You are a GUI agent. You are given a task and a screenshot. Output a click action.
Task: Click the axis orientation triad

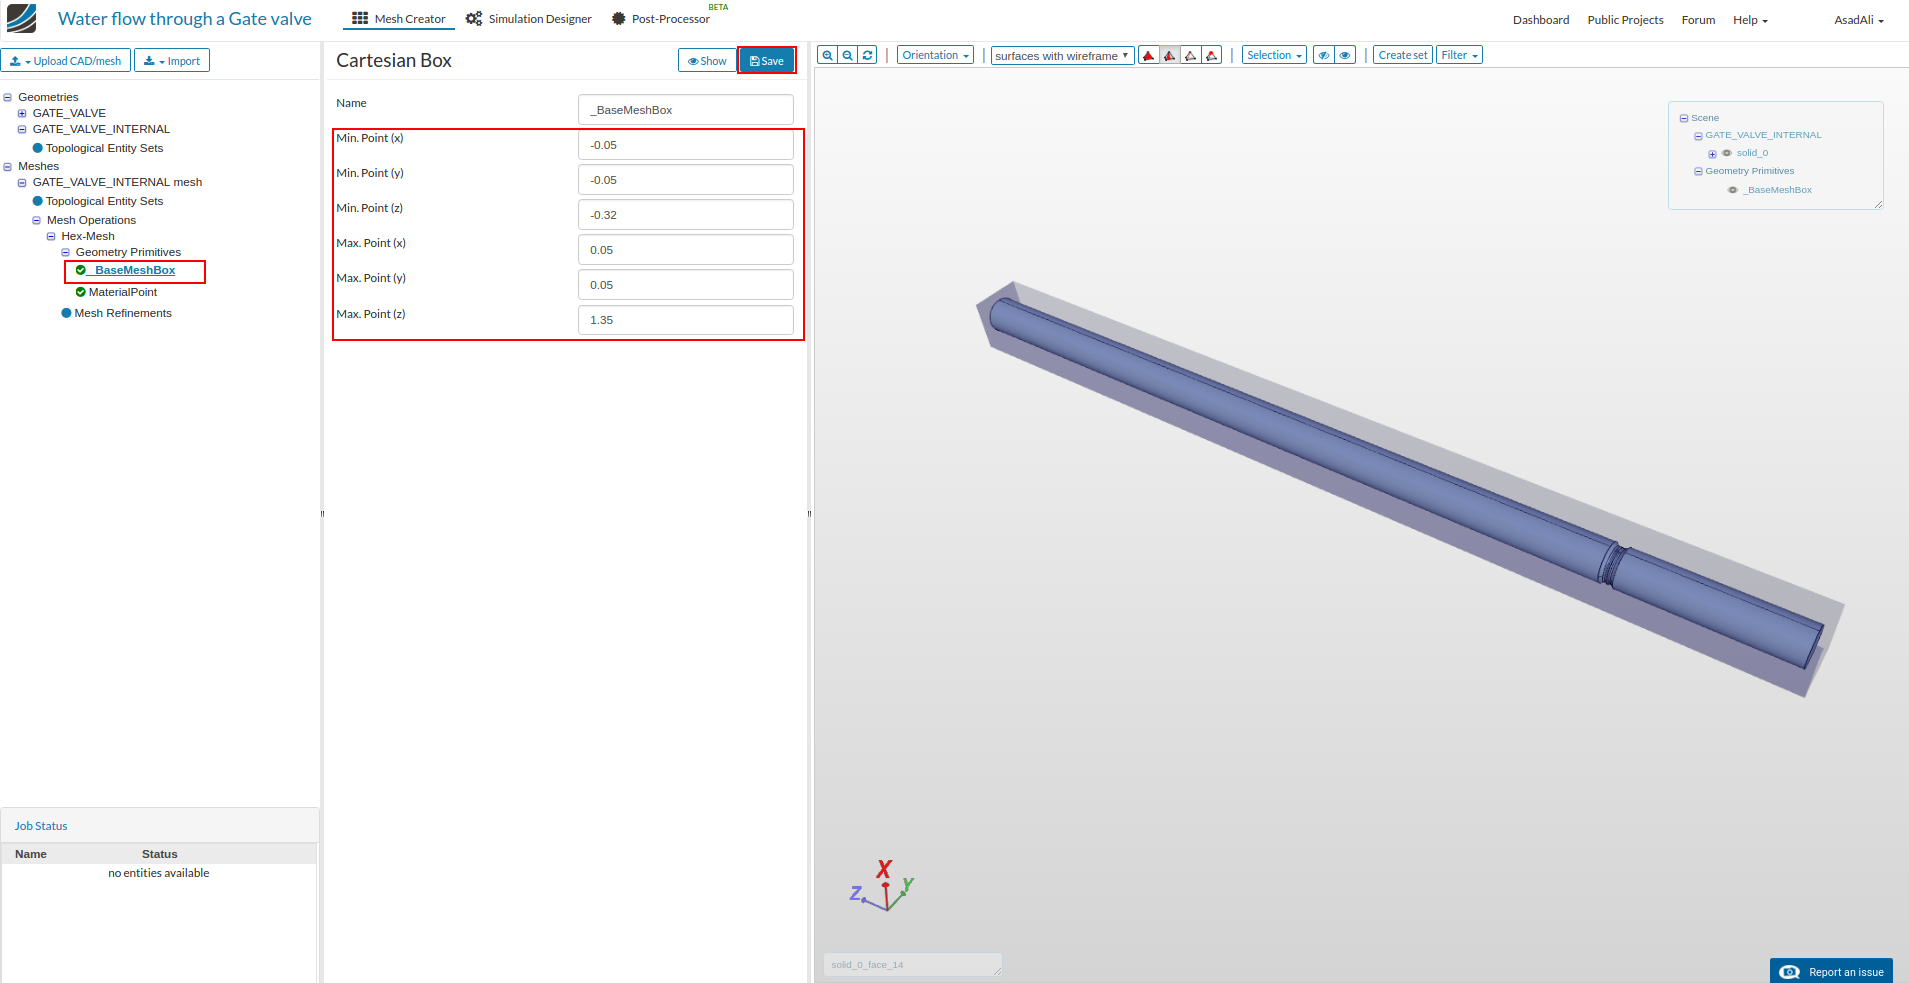[883, 886]
